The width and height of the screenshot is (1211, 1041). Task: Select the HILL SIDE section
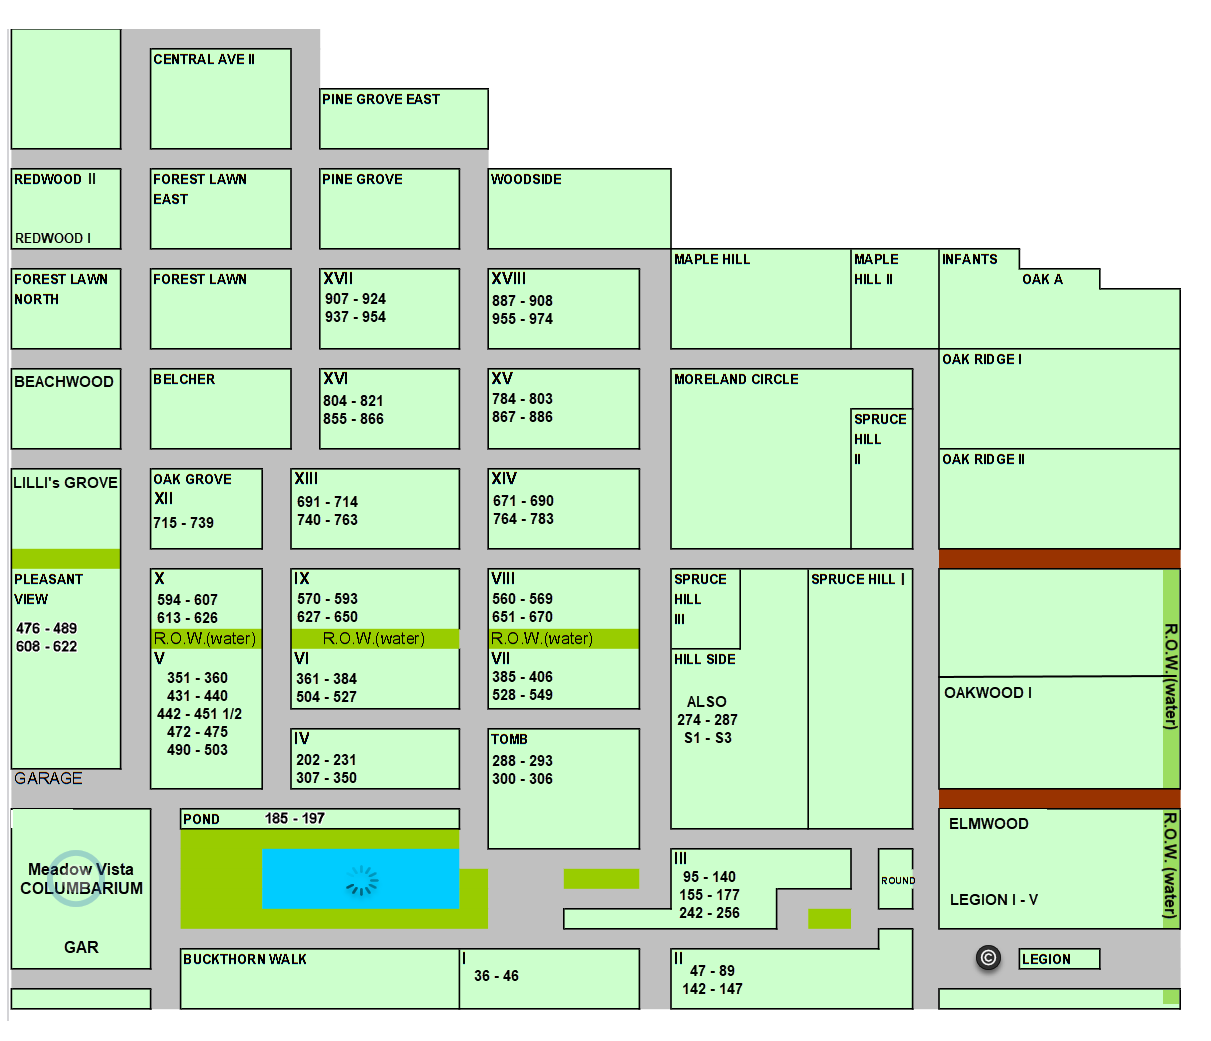click(x=739, y=739)
